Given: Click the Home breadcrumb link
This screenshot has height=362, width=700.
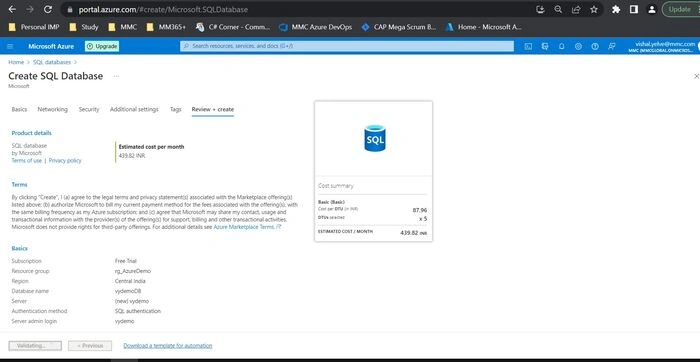Looking at the screenshot, I should point(16,62).
